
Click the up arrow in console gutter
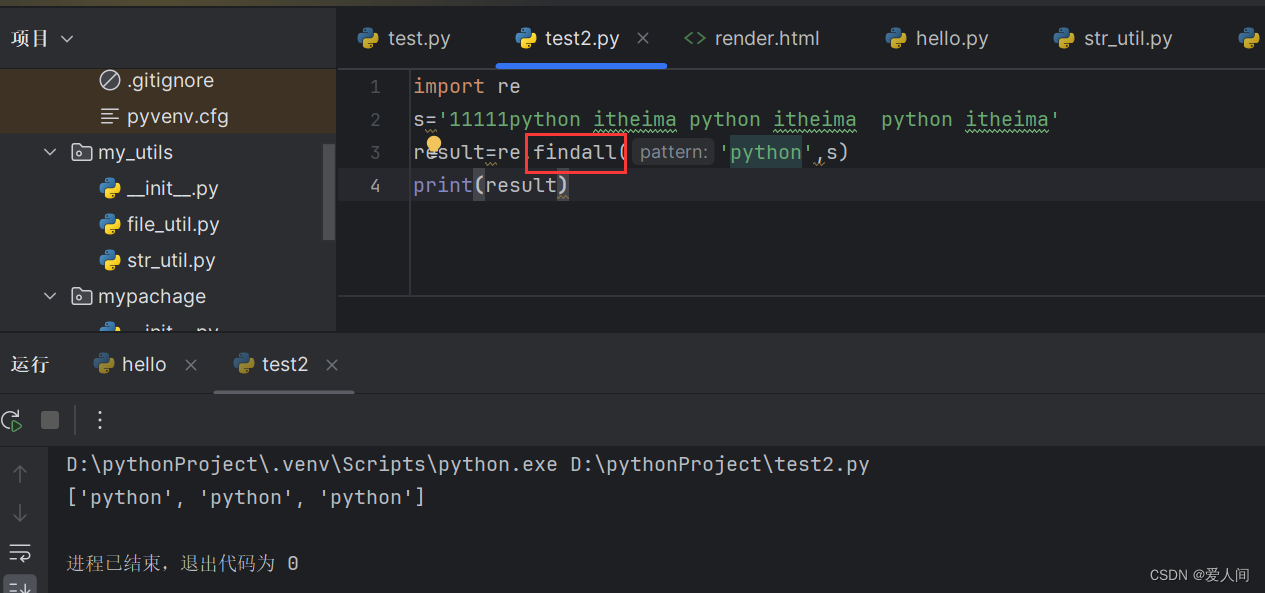[20, 472]
